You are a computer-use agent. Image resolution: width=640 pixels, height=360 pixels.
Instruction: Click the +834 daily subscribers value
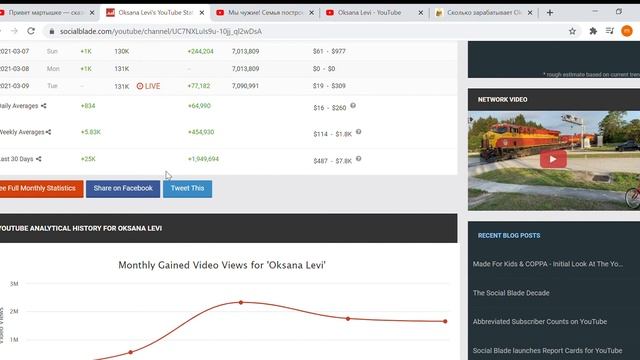pyautogui.click(x=88, y=106)
